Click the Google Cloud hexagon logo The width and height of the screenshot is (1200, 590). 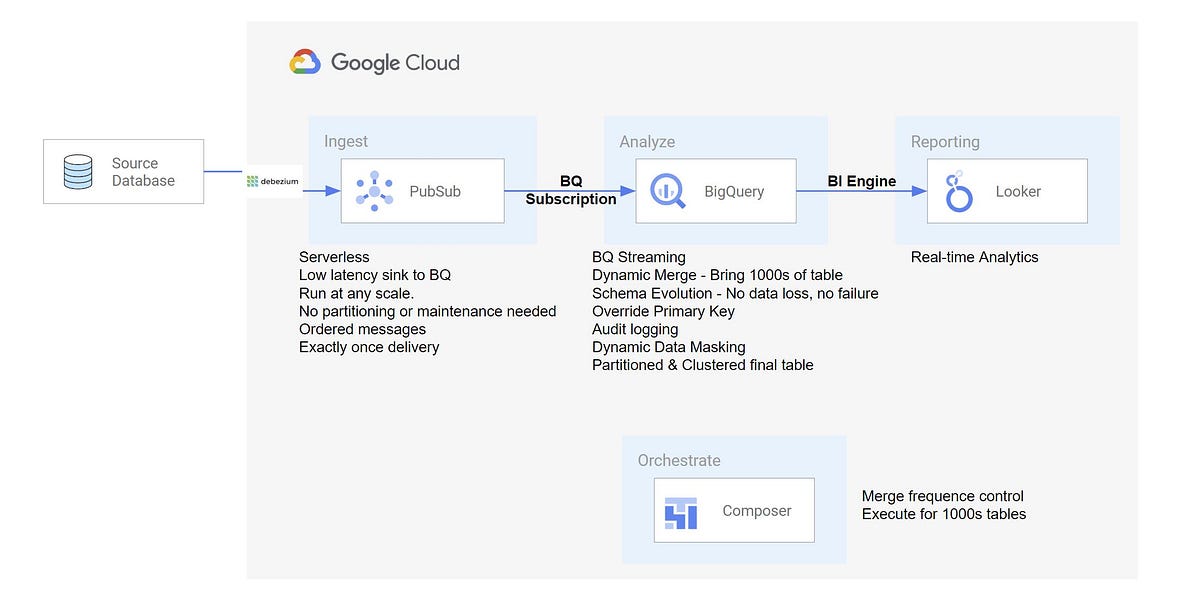pos(305,60)
